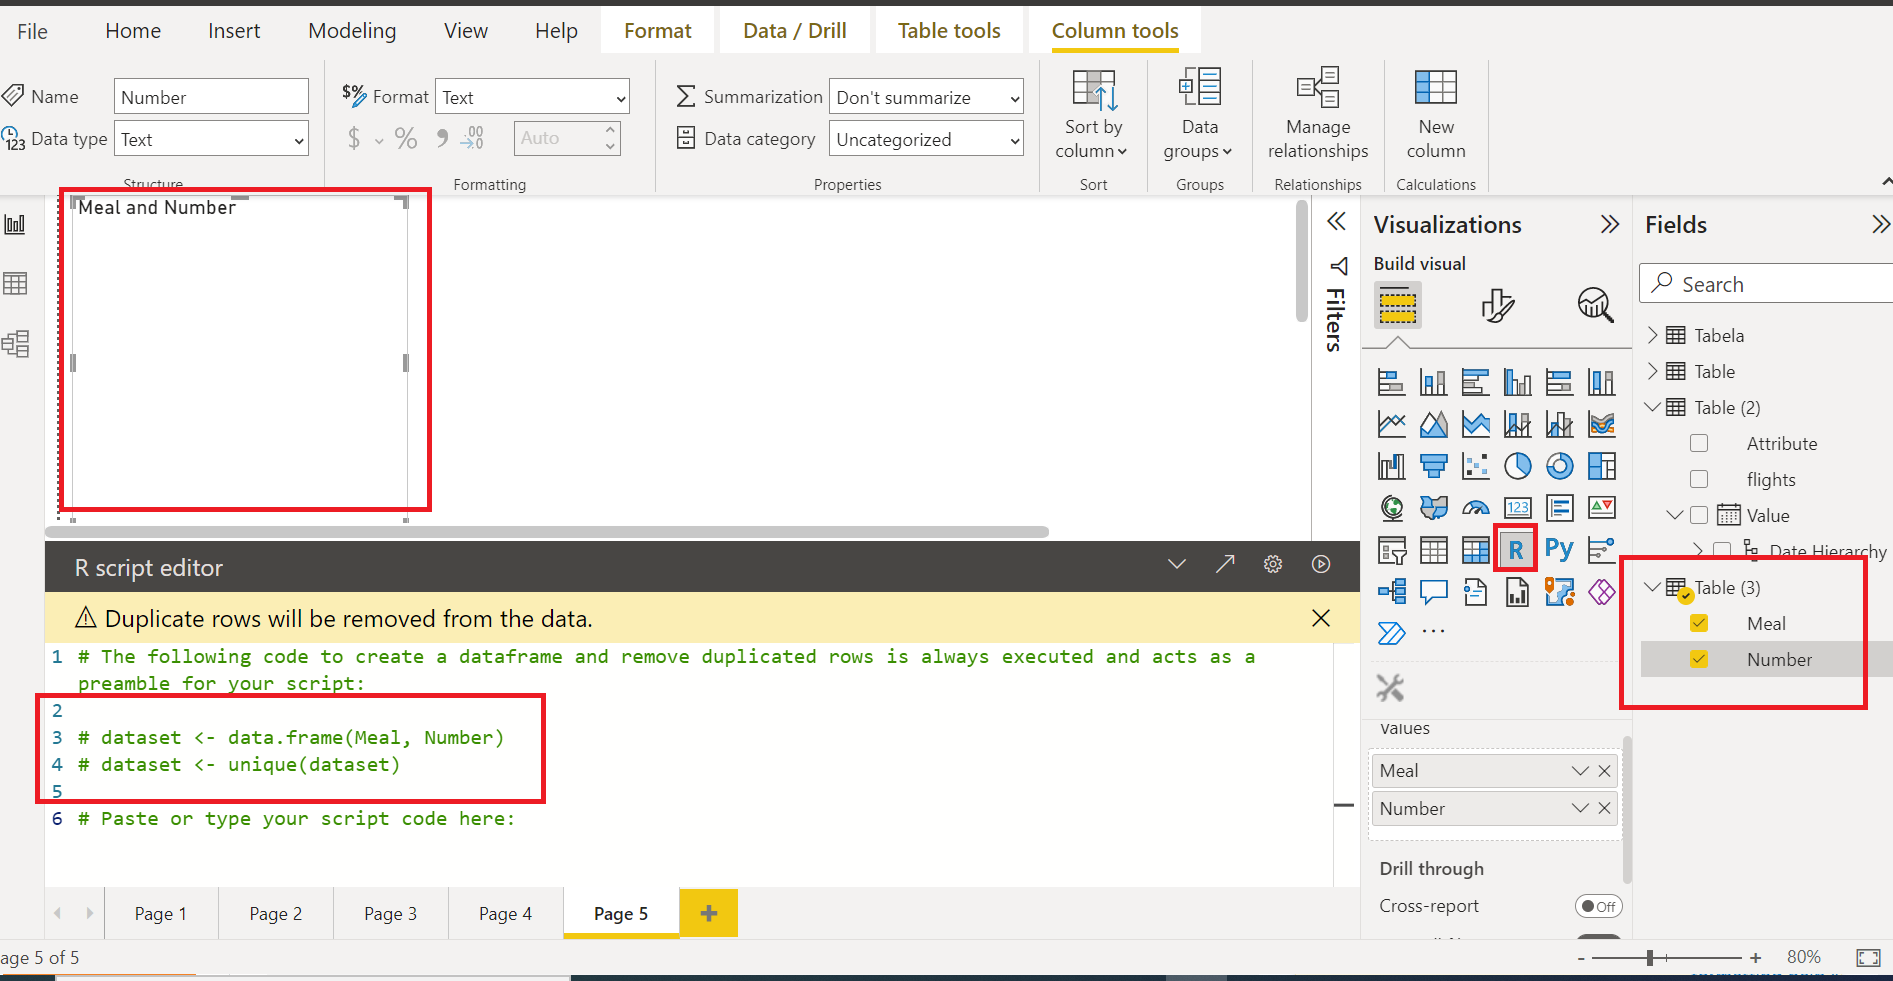Uncheck the Number field checkbox
The width and height of the screenshot is (1893, 981).
pyautogui.click(x=1699, y=659)
